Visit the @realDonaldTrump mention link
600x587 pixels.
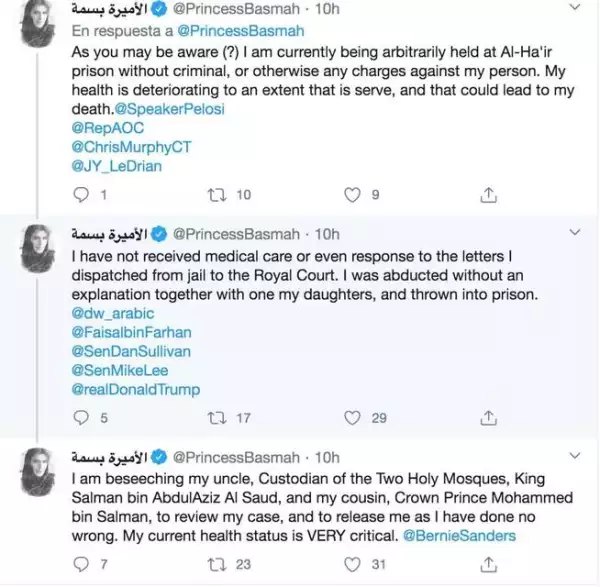[137, 389]
